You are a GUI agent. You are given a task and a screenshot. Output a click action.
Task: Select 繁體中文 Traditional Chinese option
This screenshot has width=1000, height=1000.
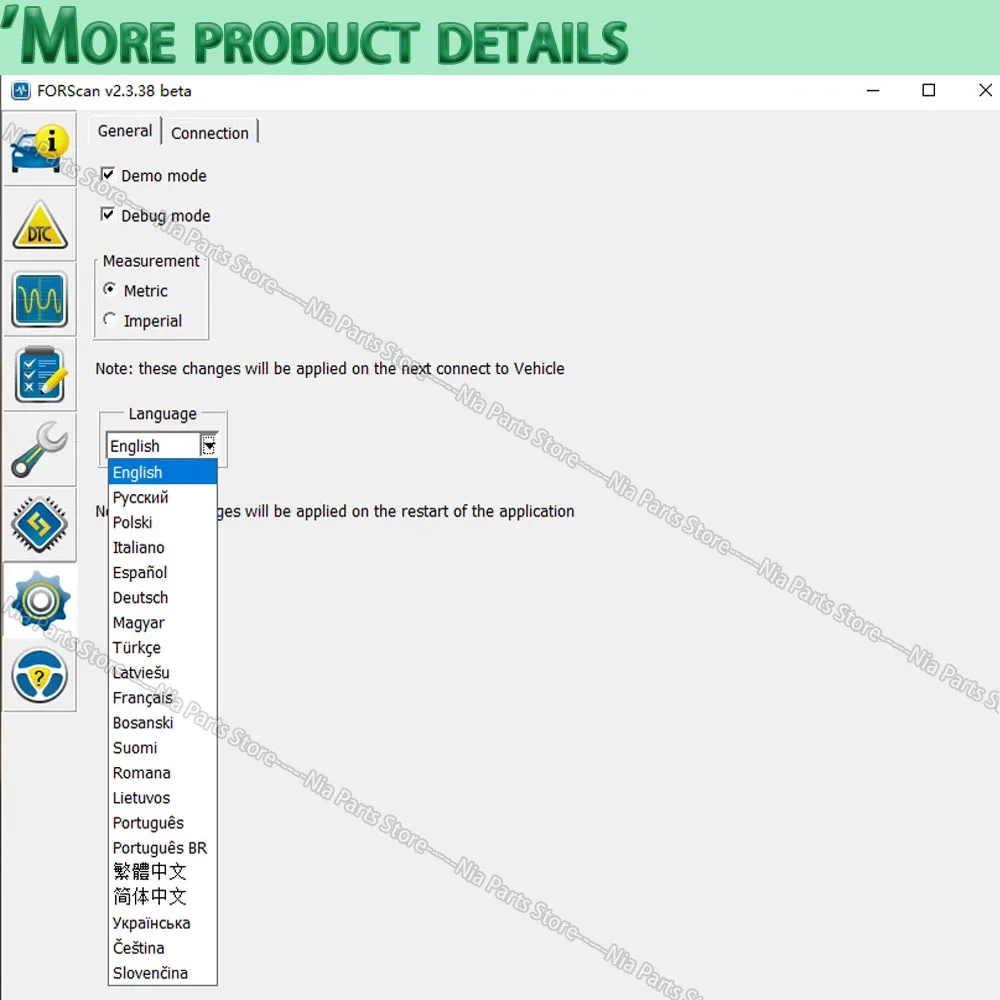point(163,872)
